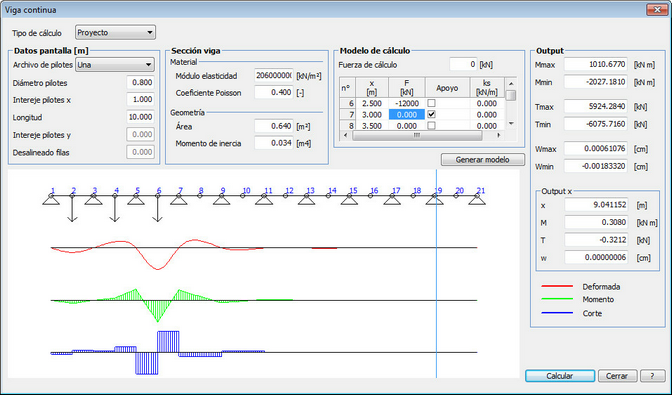Click the table's scroll right arrow
This screenshot has height=395, width=672.
tap(498, 135)
